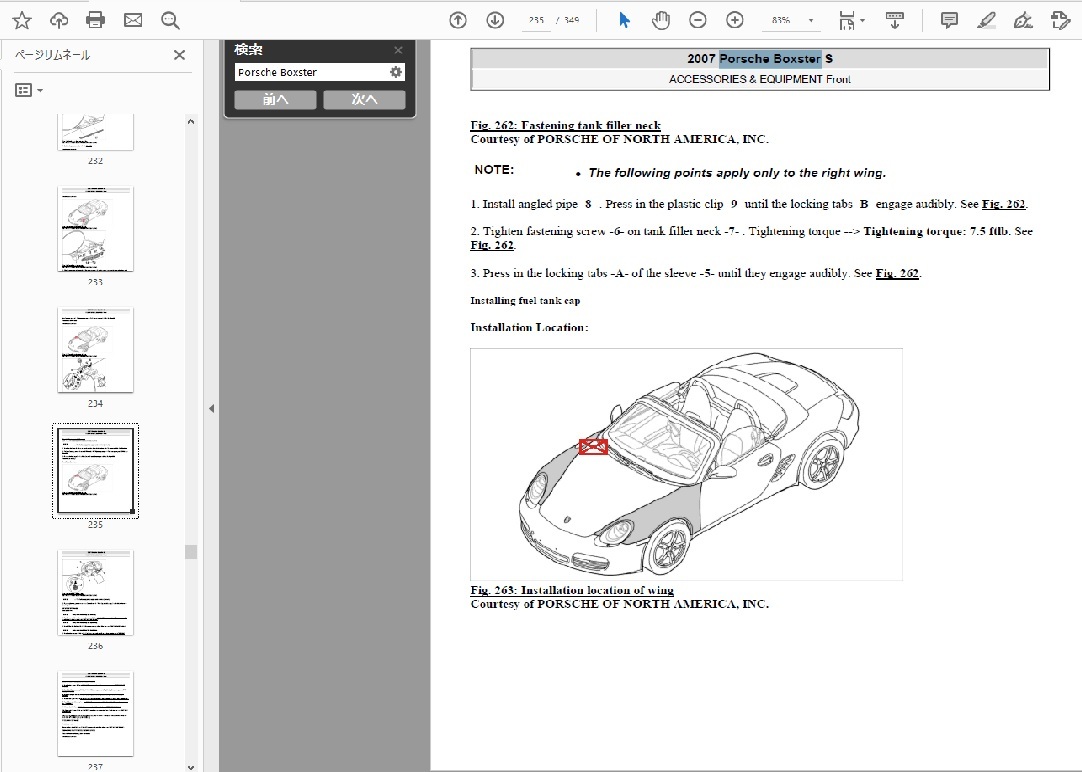This screenshot has height=772, width=1082.
Task: Send the file by email with the envelope icon
Action: tap(133, 20)
